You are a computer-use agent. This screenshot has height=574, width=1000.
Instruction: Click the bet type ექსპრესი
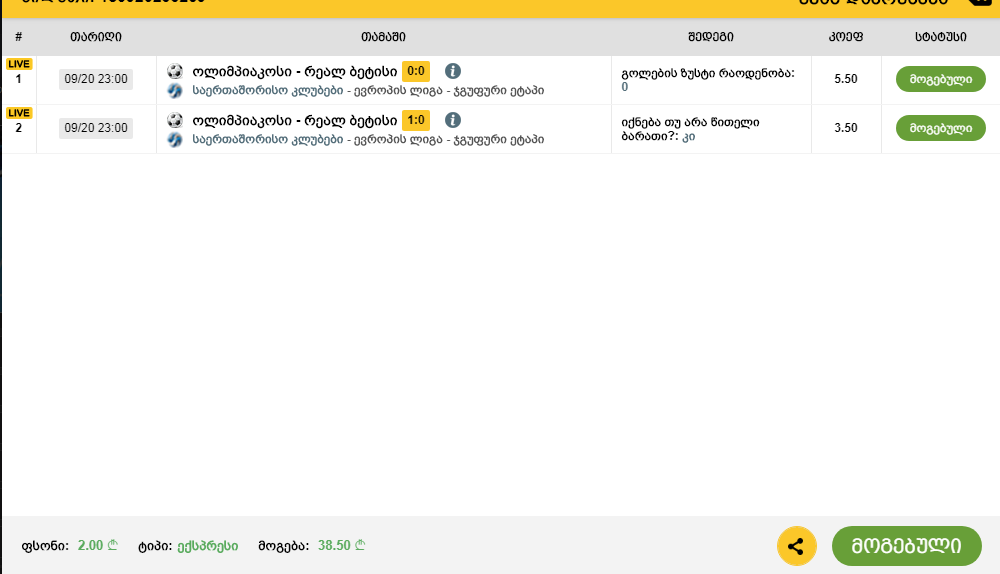point(208,547)
